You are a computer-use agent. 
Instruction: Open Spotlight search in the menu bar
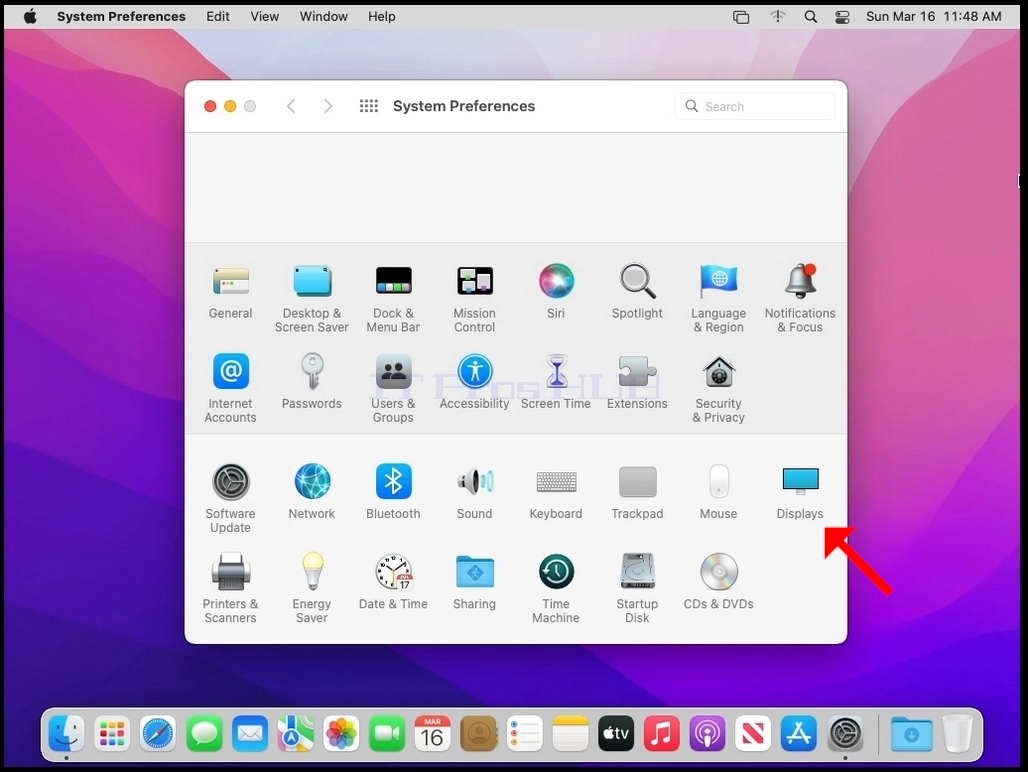pos(810,16)
